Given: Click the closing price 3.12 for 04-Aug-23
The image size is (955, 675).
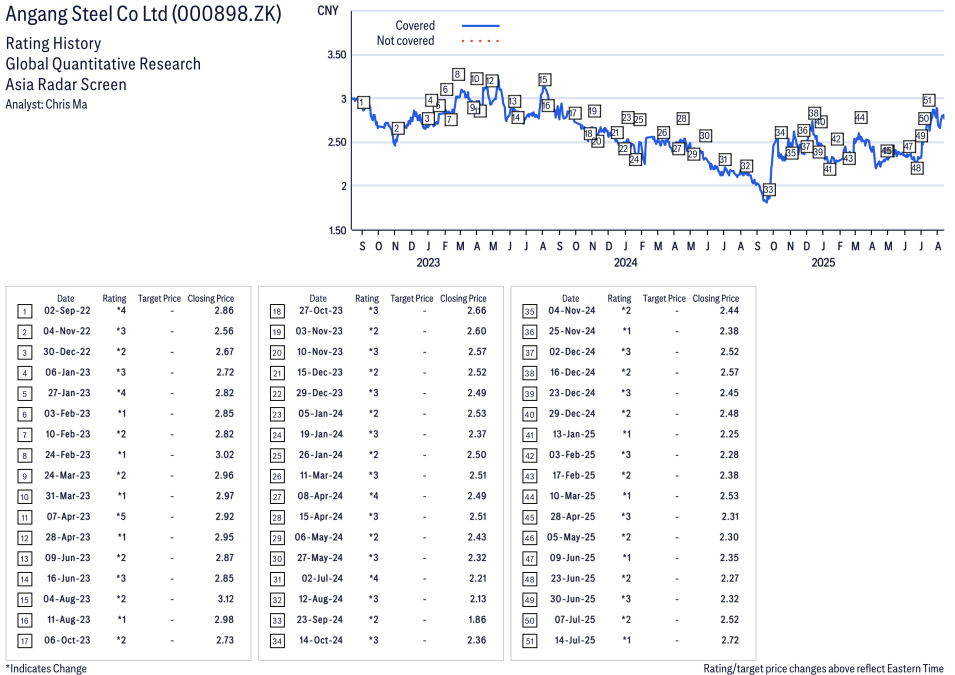Looking at the screenshot, I should point(226,599).
